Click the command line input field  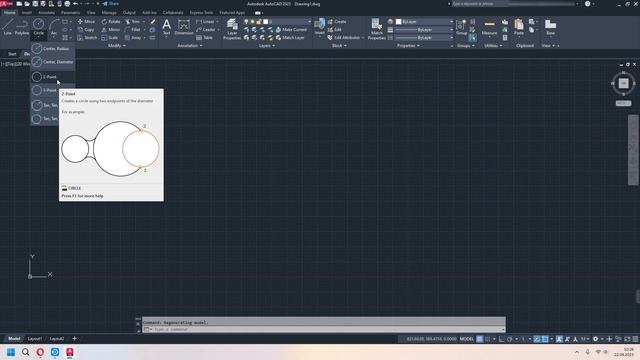coord(324,329)
